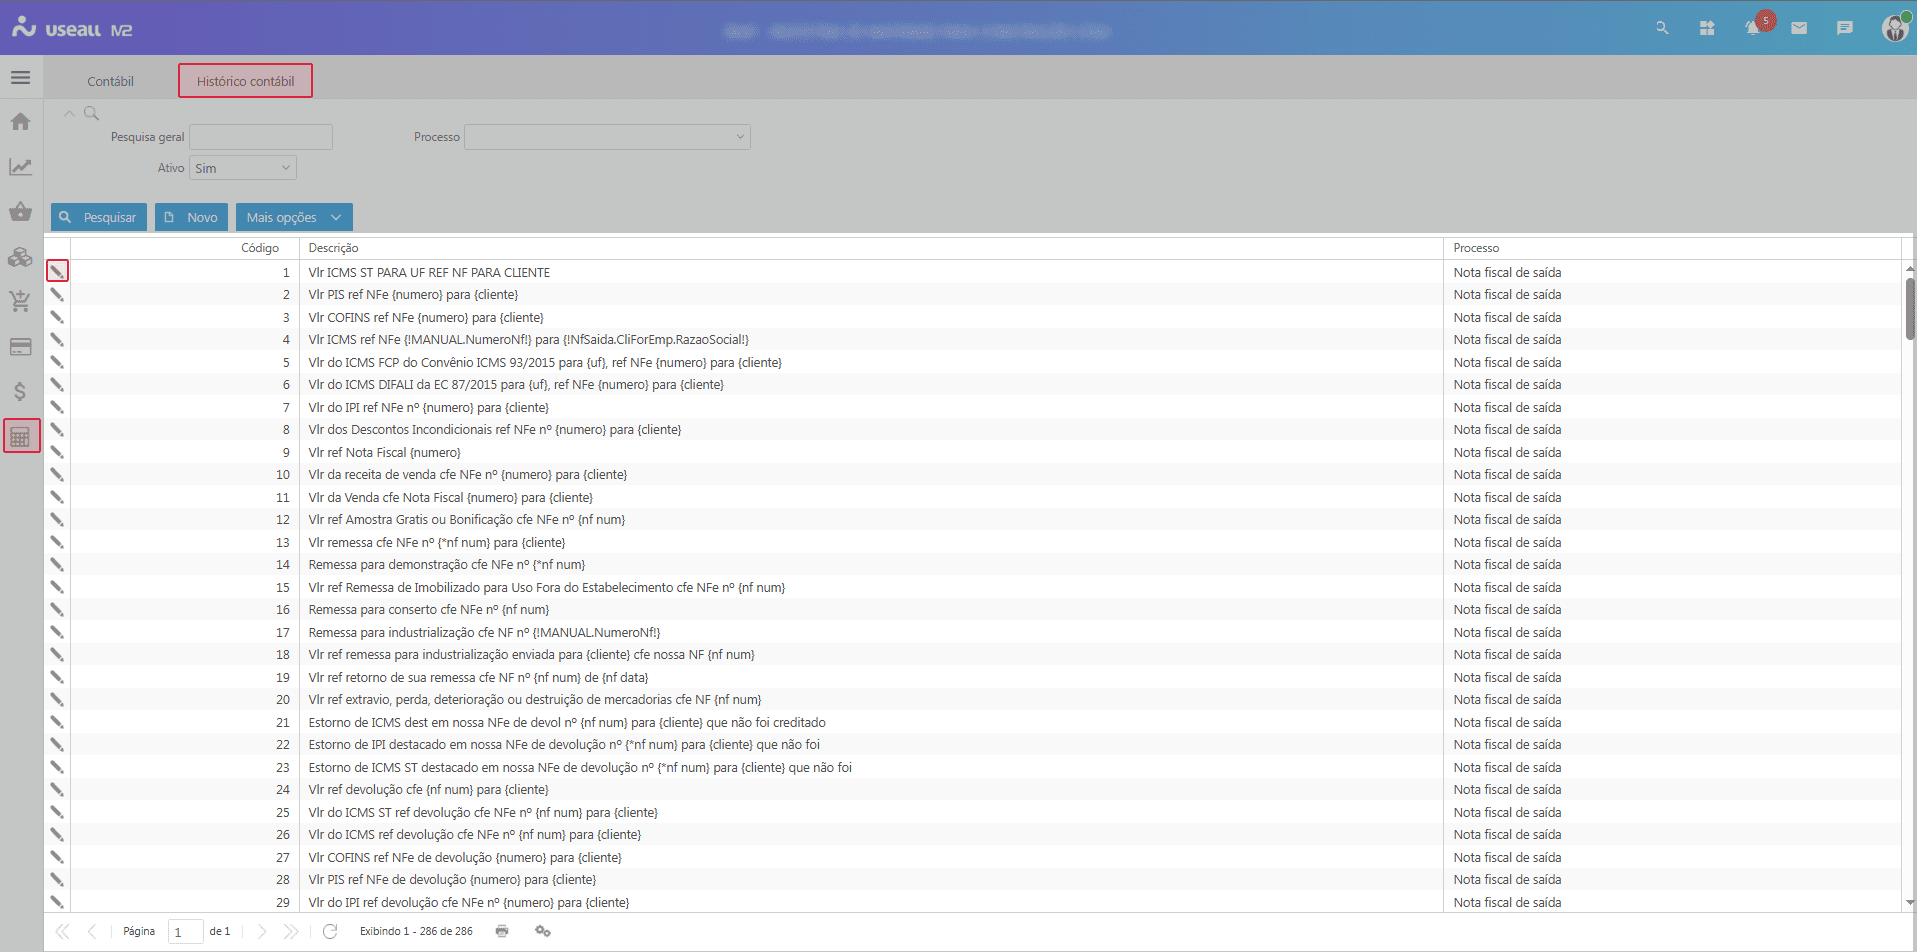Viewport: 1917px width, 952px height.
Task: Switch to the Contábil tab
Action: [x=110, y=81]
